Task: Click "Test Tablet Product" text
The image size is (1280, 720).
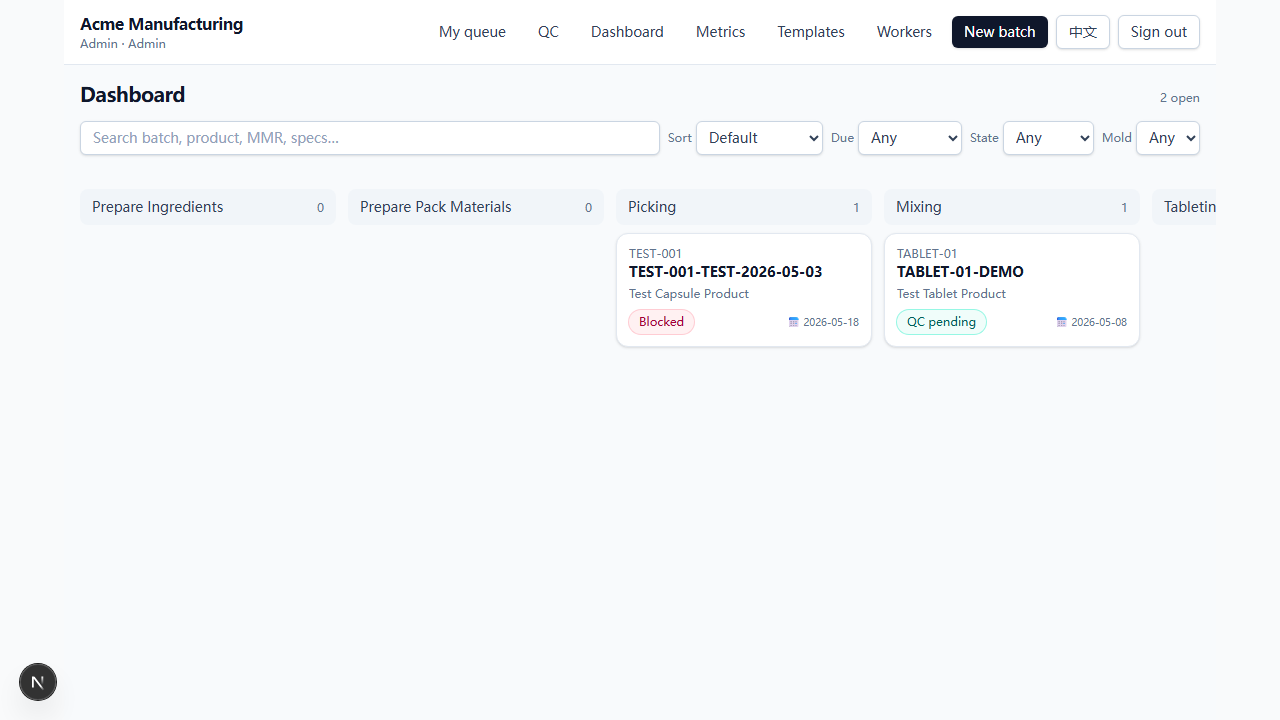Action: [951, 294]
